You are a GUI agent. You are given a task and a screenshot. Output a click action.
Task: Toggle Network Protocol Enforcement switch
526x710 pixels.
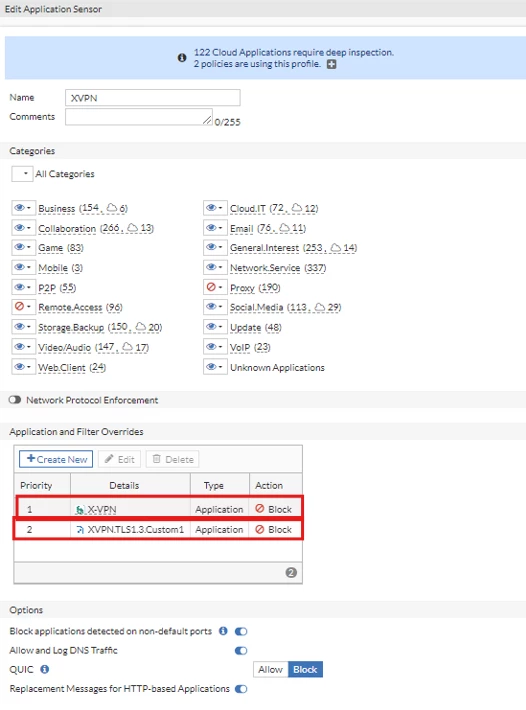(x=15, y=400)
